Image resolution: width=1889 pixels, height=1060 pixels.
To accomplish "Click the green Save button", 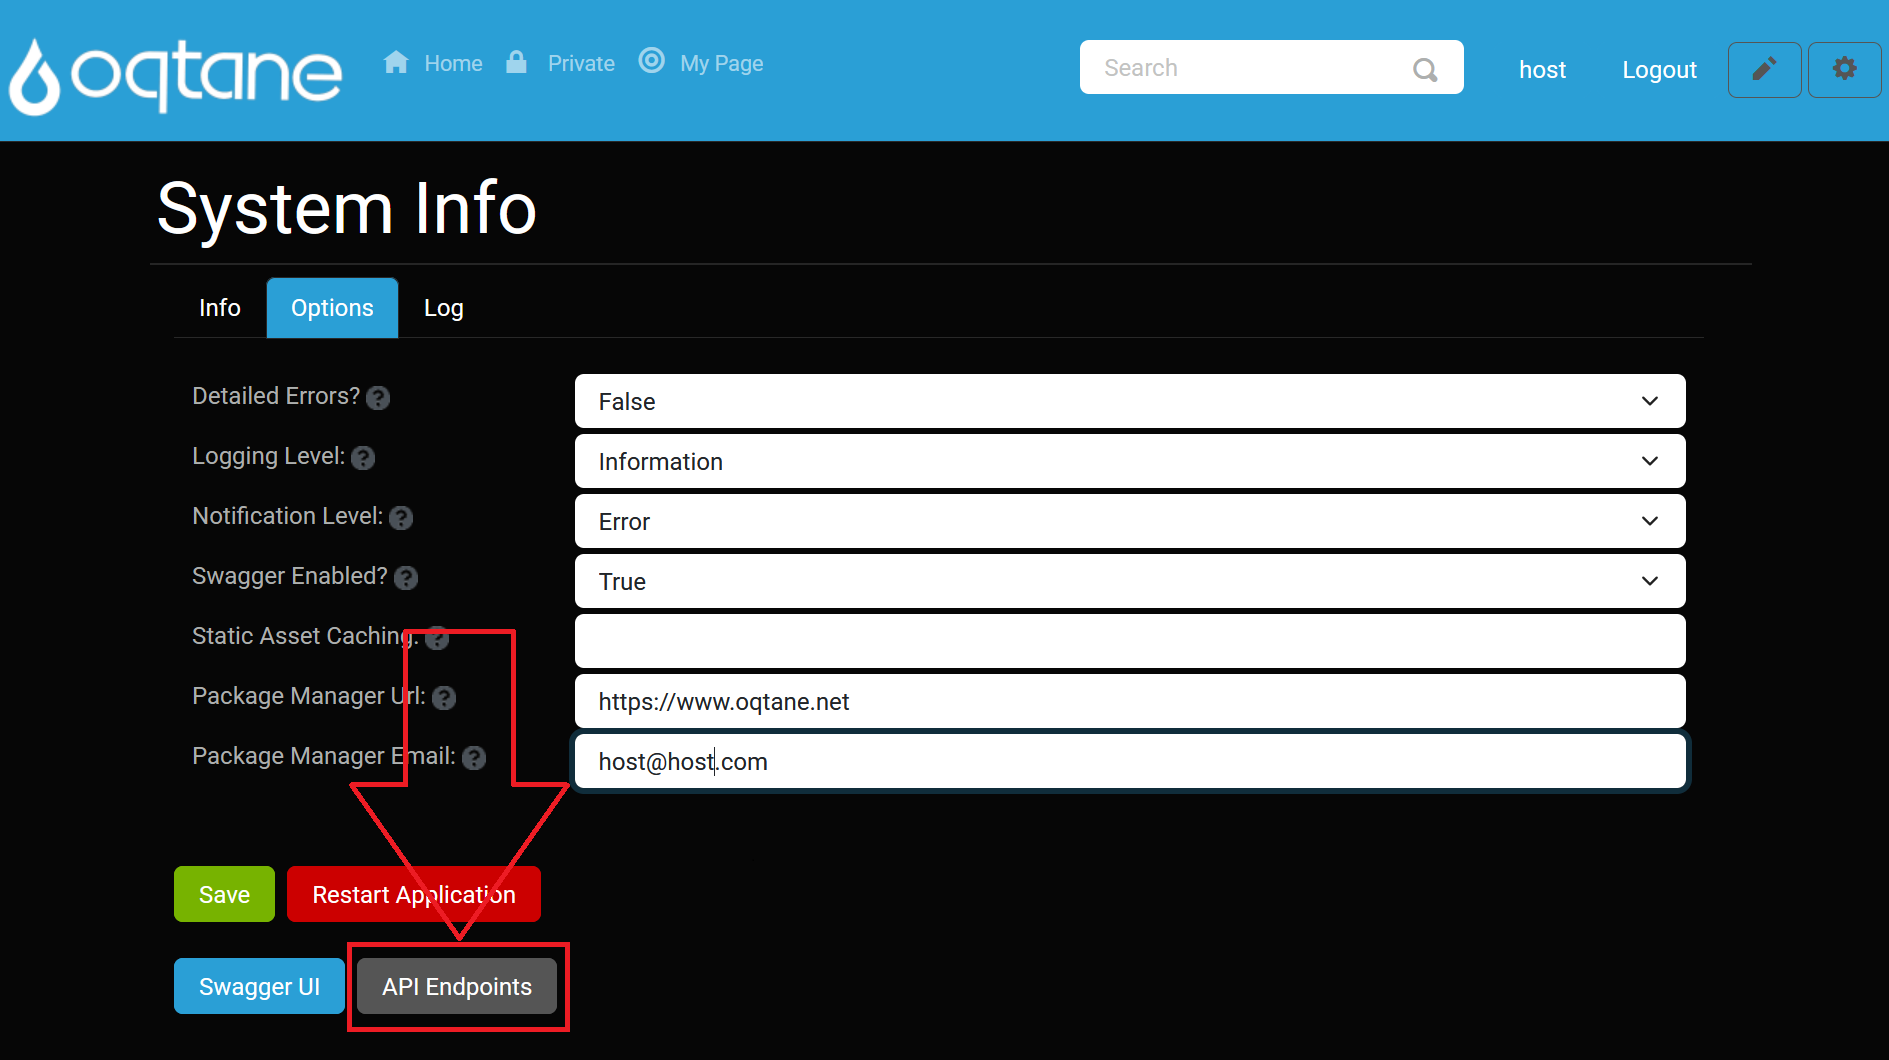I will [x=224, y=894].
